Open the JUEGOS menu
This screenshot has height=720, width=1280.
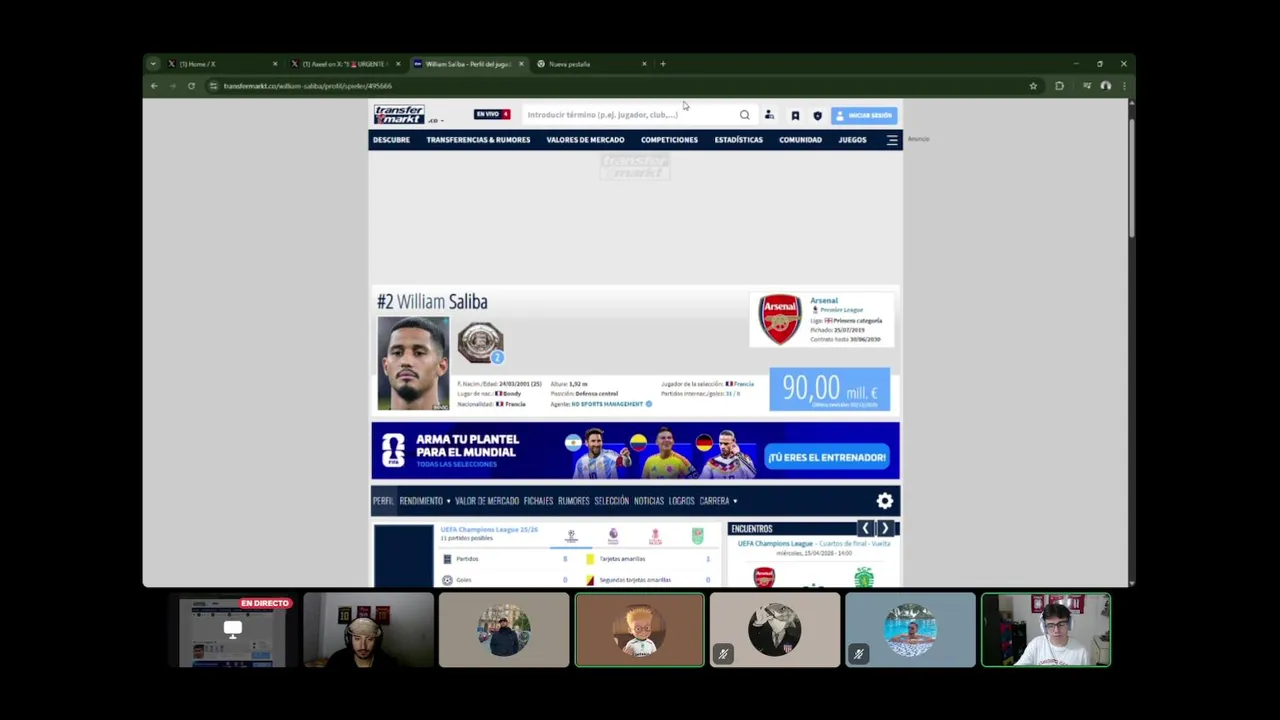pyautogui.click(x=852, y=140)
